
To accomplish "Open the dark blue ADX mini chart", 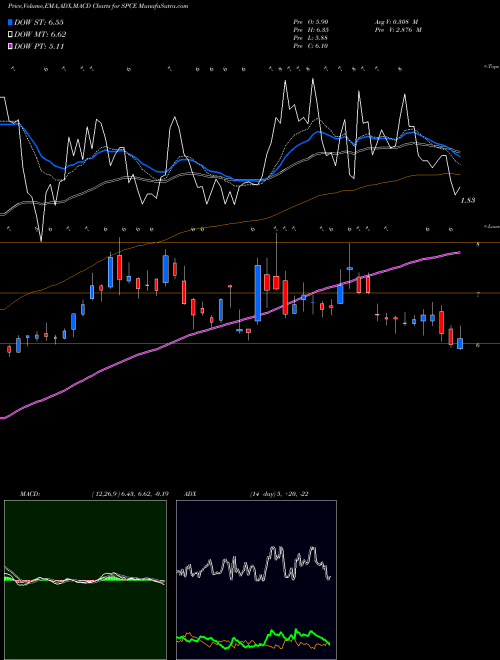I will [256, 580].
